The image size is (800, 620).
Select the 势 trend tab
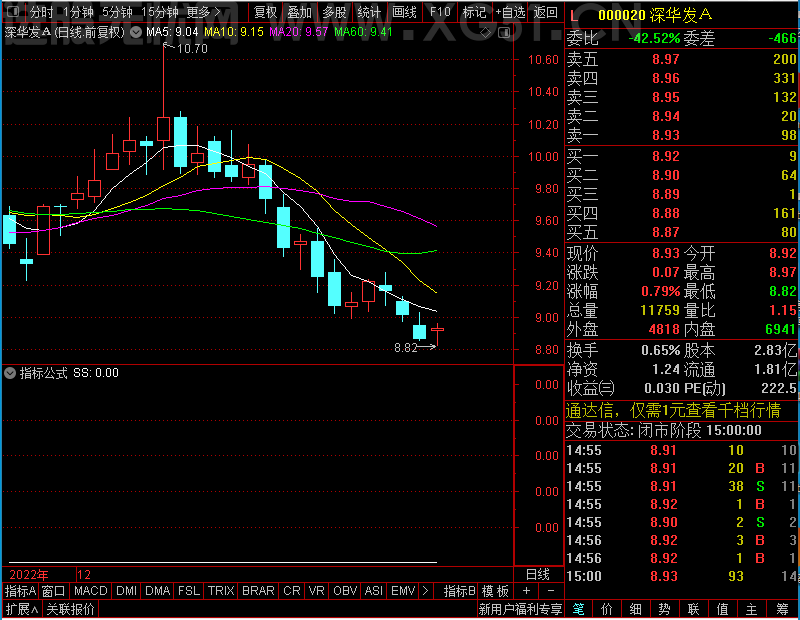(664, 609)
